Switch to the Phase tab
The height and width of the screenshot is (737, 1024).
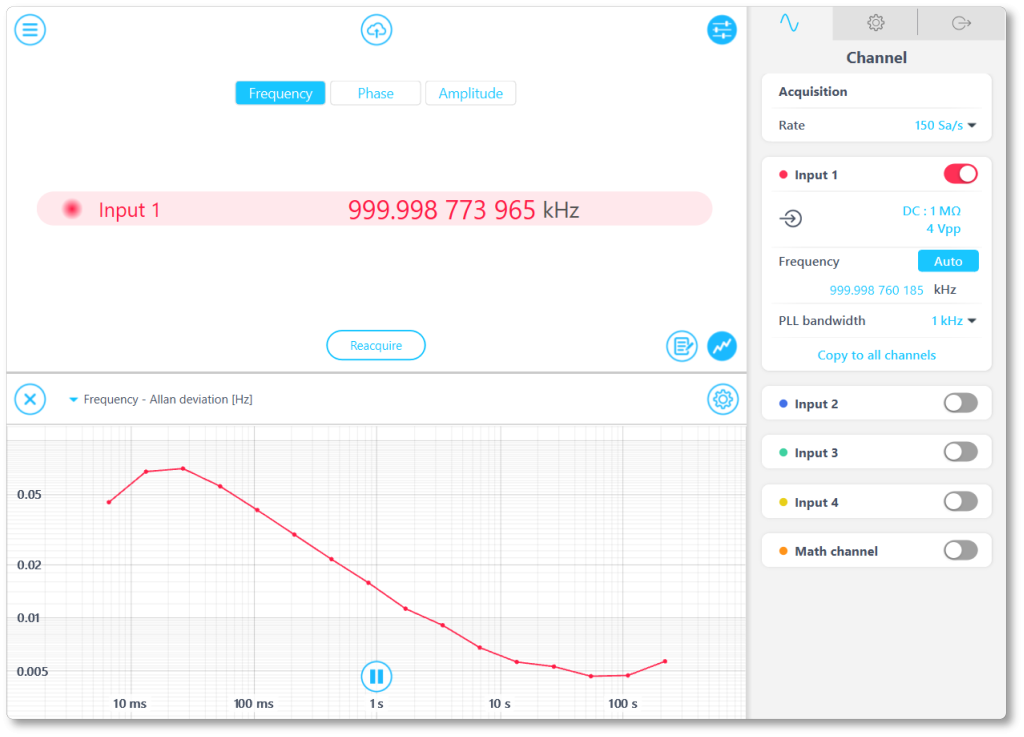[375, 93]
